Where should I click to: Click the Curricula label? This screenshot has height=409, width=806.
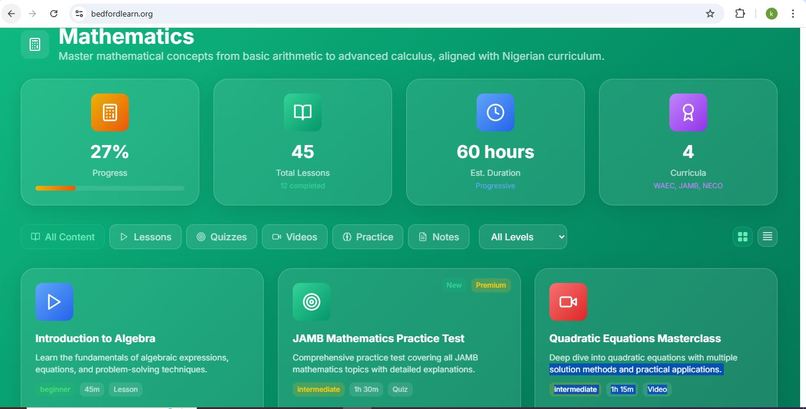(688, 173)
